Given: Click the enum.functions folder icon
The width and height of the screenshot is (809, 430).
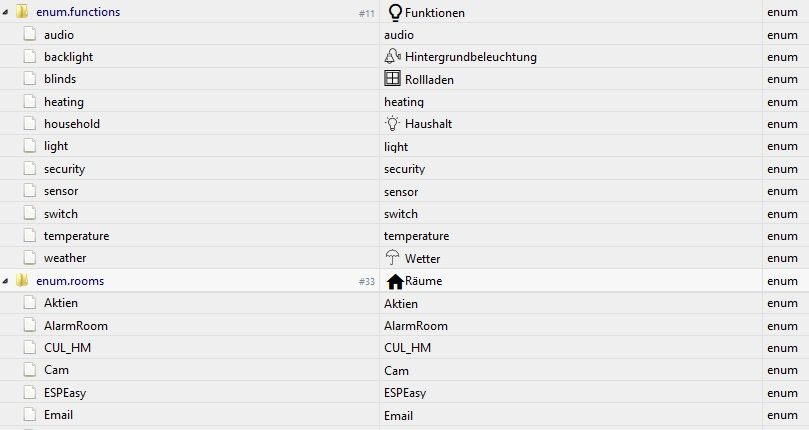Looking at the screenshot, I should pos(21,13).
